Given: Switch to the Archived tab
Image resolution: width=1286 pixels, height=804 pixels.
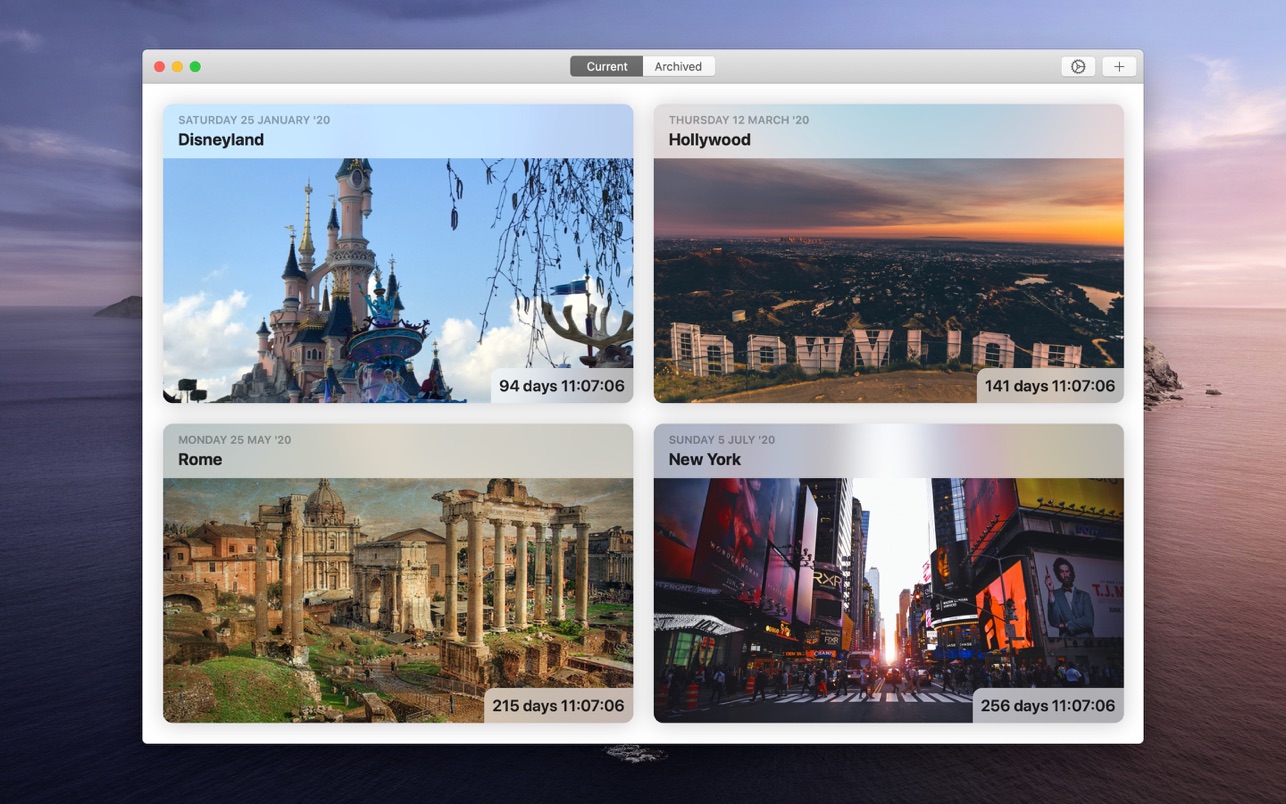Looking at the screenshot, I should 678,67.
